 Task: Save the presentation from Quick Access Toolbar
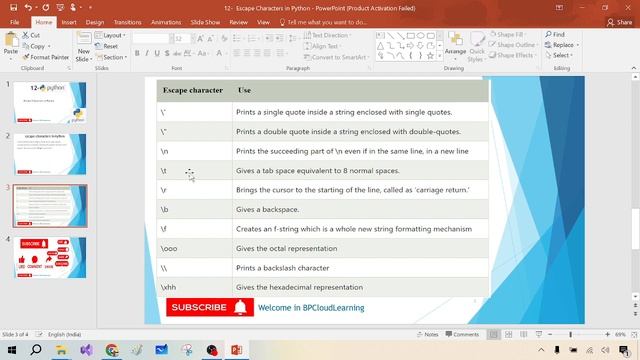click(x=13, y=7)
